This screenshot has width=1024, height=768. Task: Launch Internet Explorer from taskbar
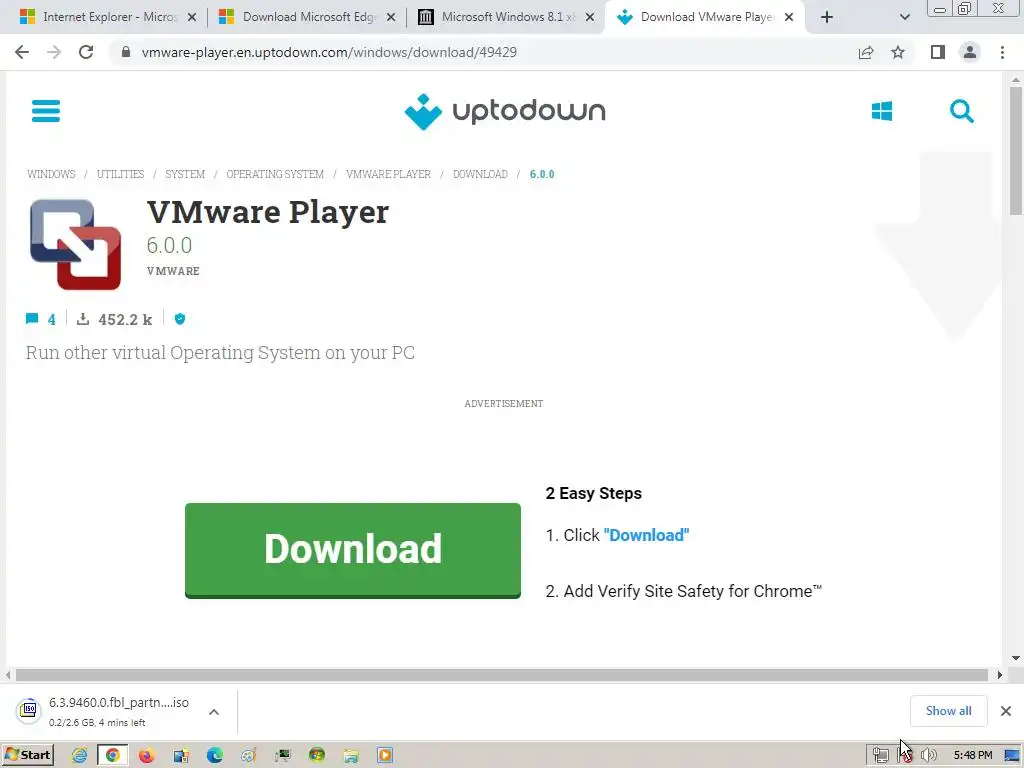[79, 755]
